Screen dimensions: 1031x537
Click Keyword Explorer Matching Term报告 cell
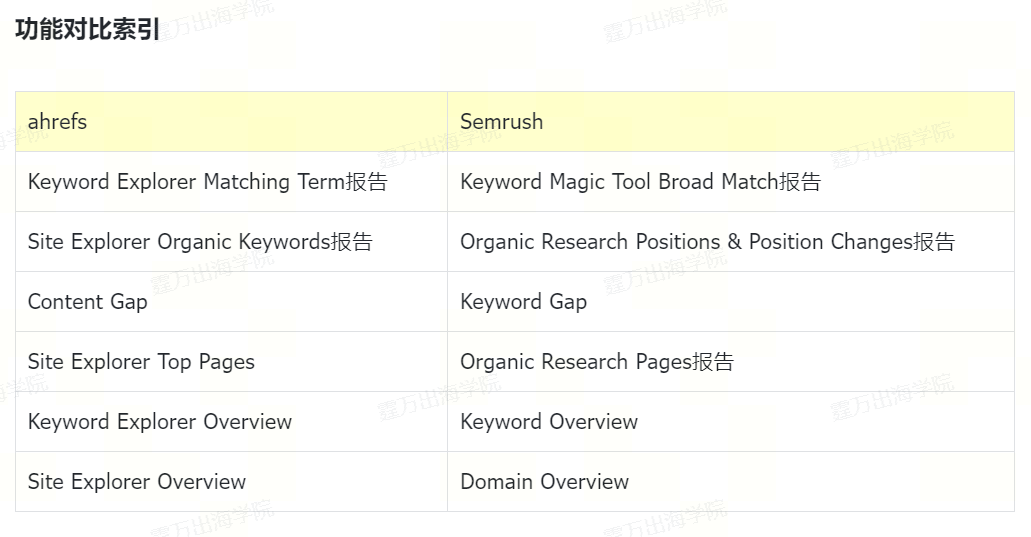(x=208, y=182)
